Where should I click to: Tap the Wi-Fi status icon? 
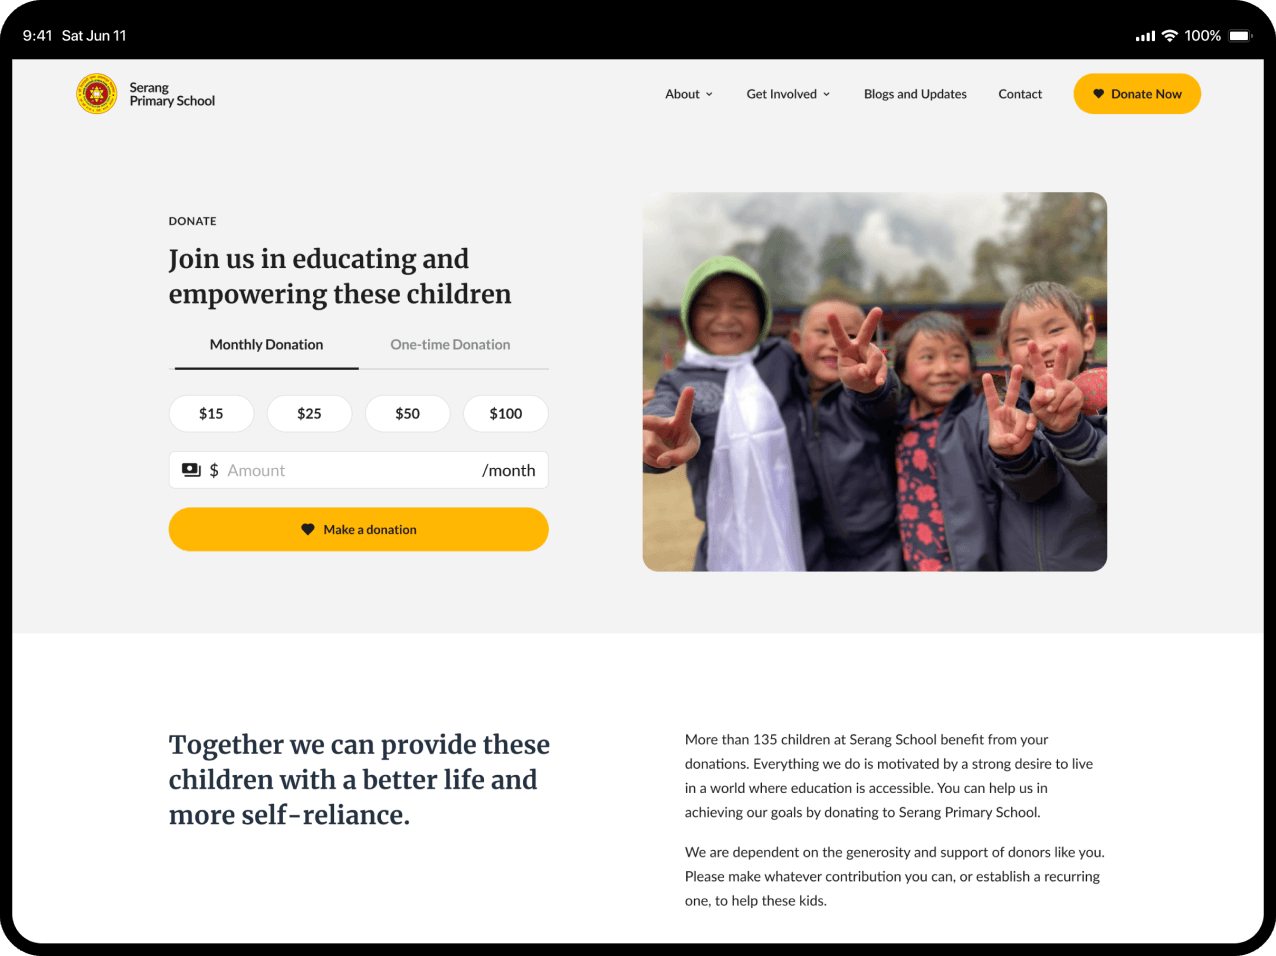click(x=1169, y=36)
